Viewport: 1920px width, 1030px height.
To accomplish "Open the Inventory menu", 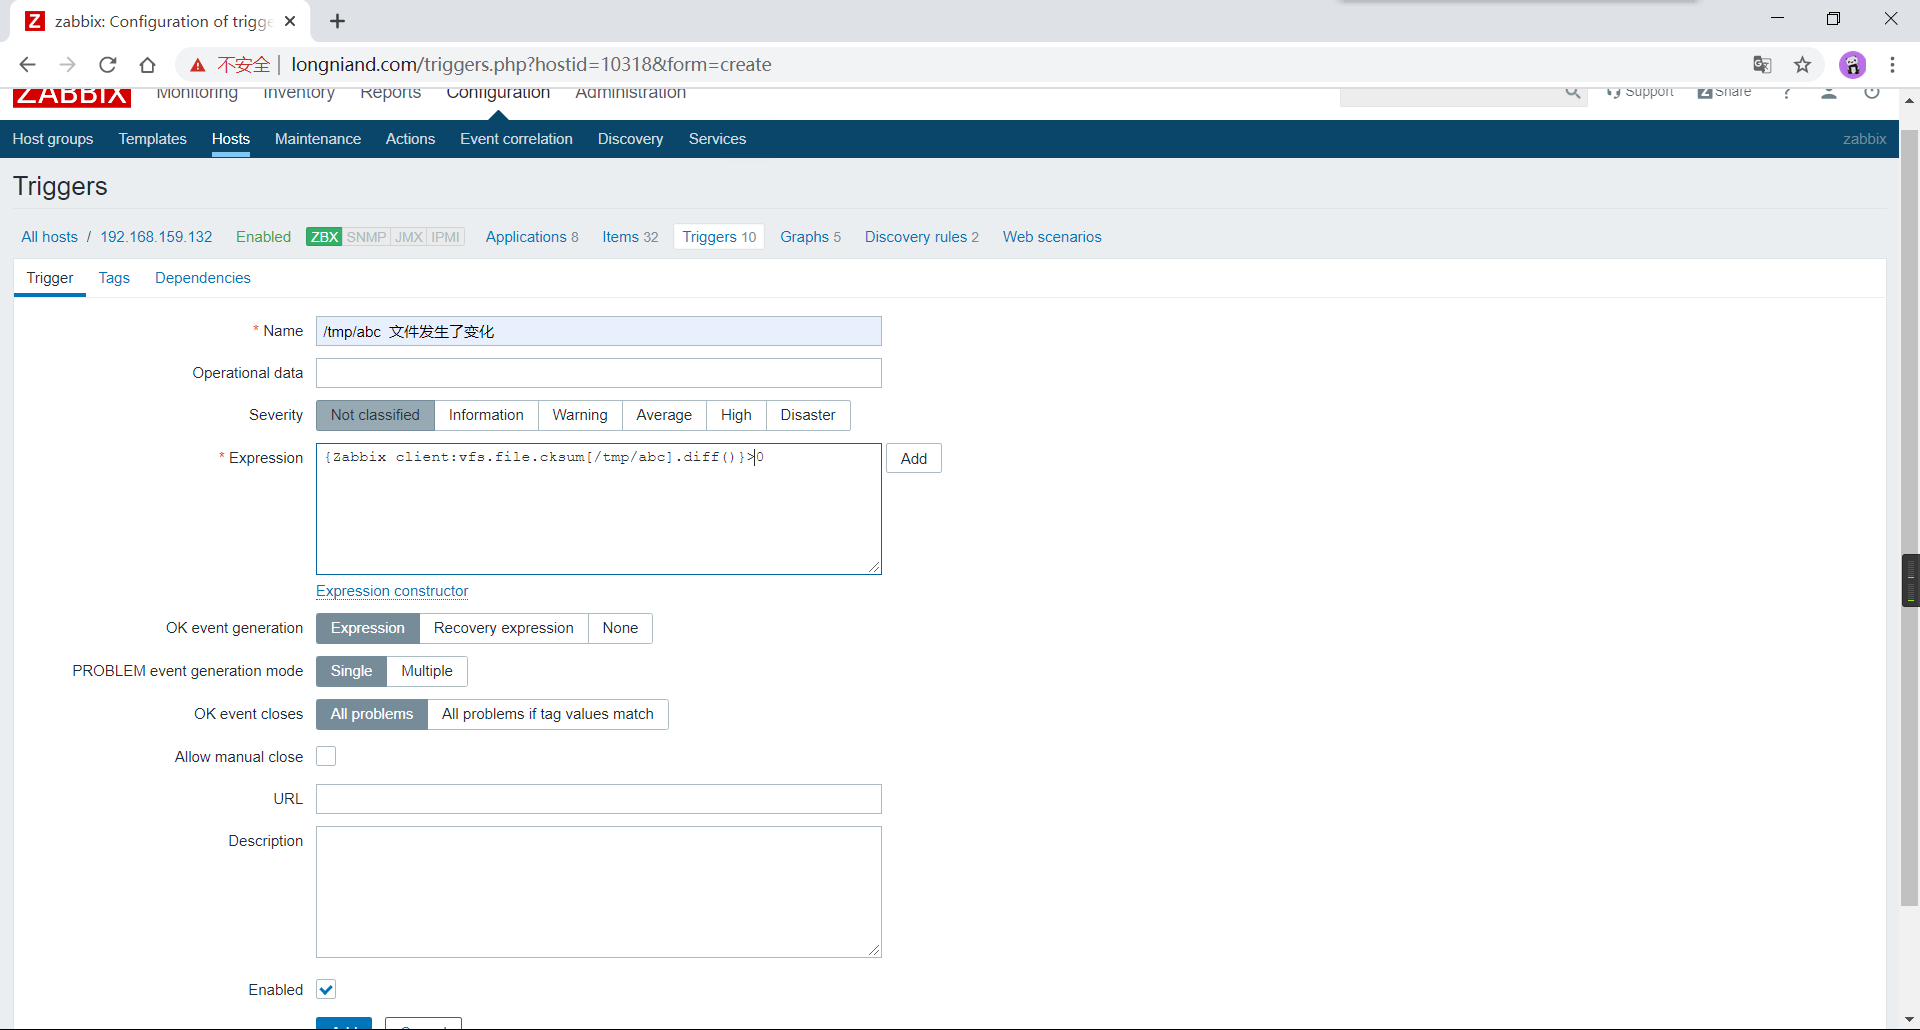I will tap(299, 93).
